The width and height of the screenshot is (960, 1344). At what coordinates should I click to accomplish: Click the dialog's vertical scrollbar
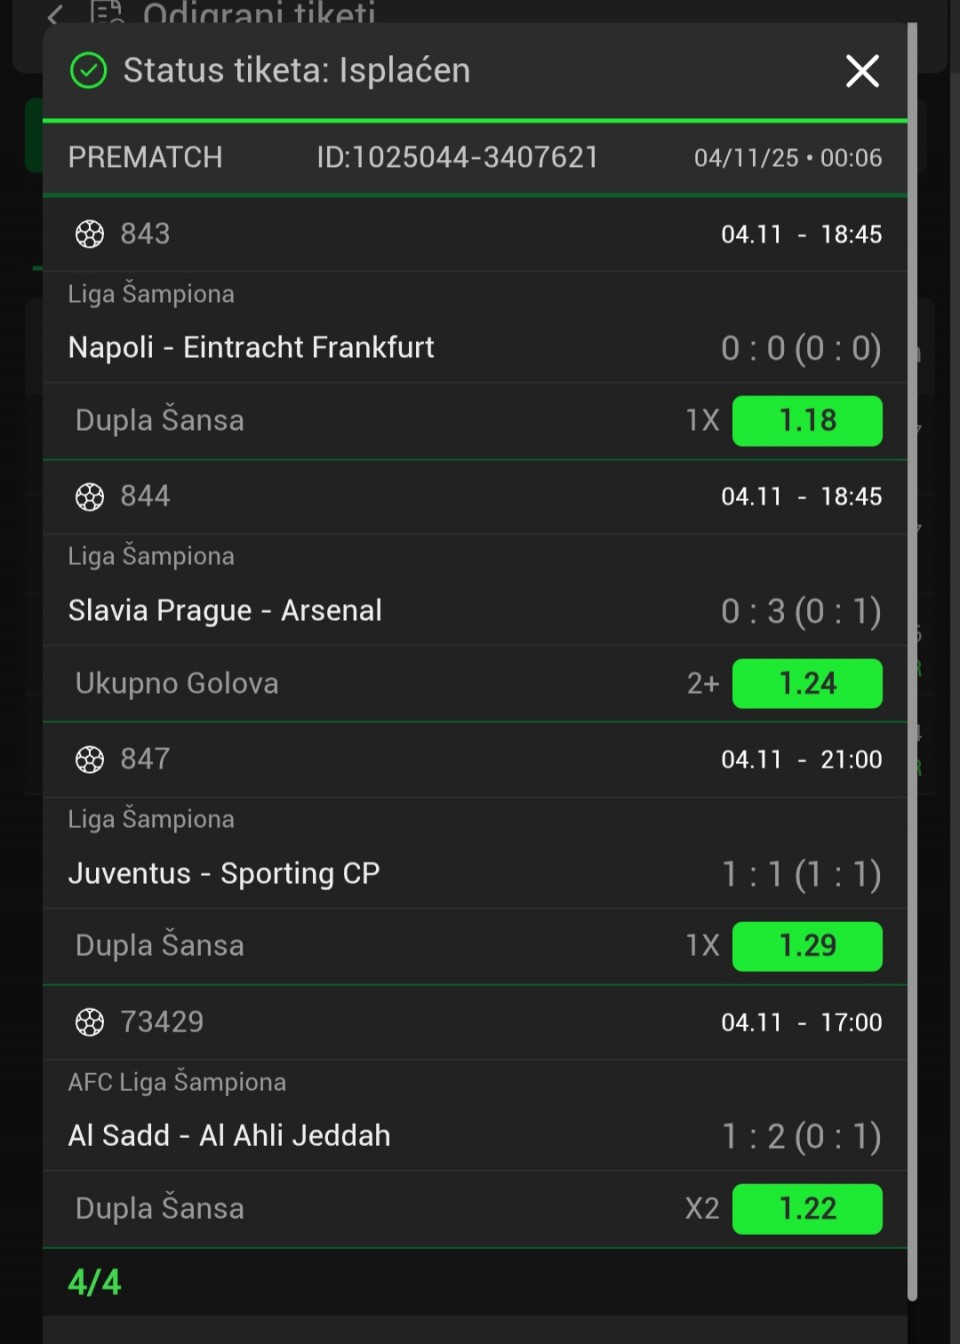pyautogui.click(x=912, y=660)
